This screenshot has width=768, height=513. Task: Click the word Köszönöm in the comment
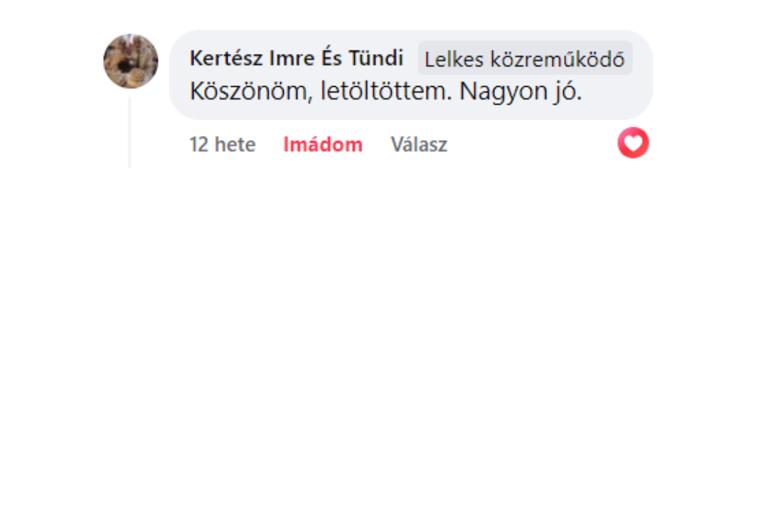click(251, 91)
